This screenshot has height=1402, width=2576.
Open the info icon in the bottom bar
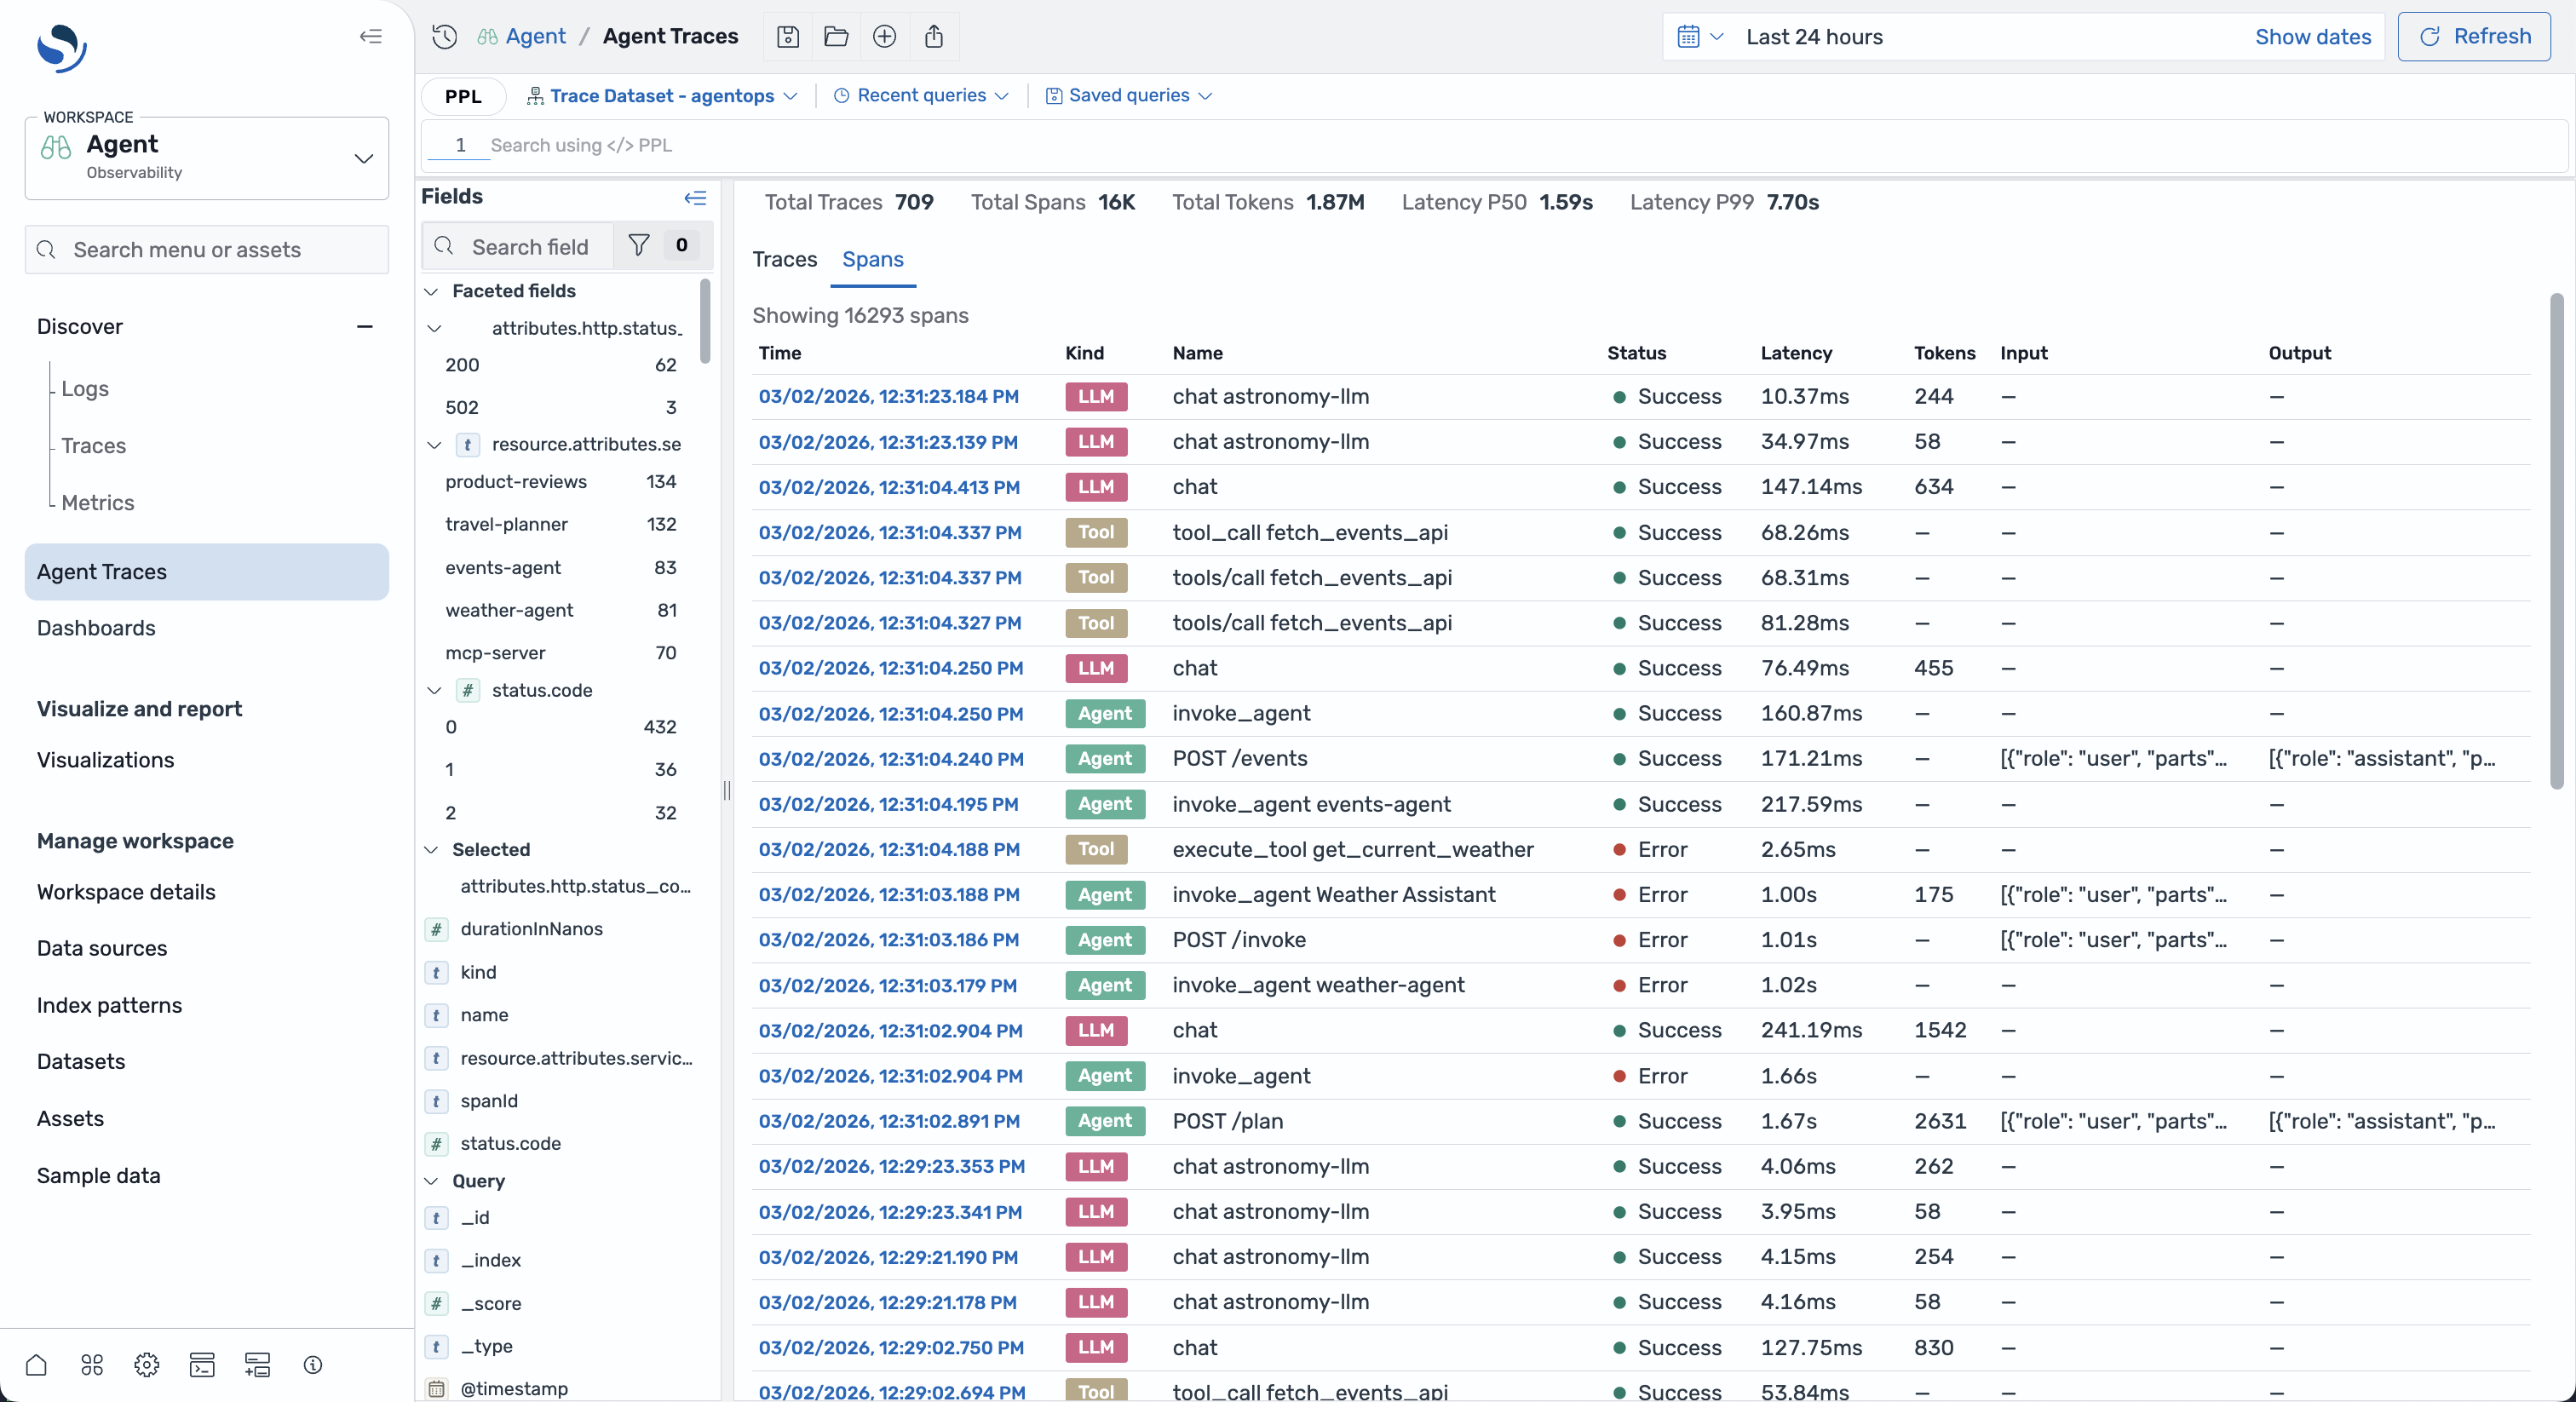313,1366
